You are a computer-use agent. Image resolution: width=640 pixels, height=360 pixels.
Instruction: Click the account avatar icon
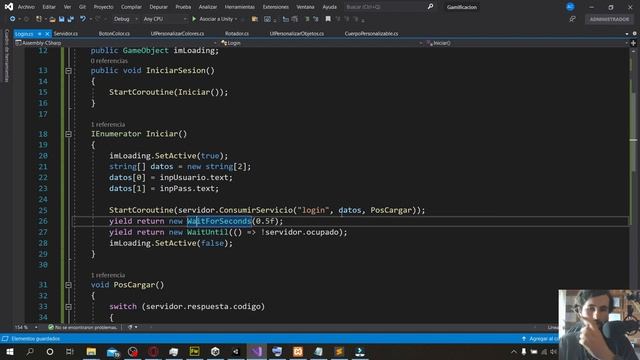pyautogui.click(x=570, y=7)
